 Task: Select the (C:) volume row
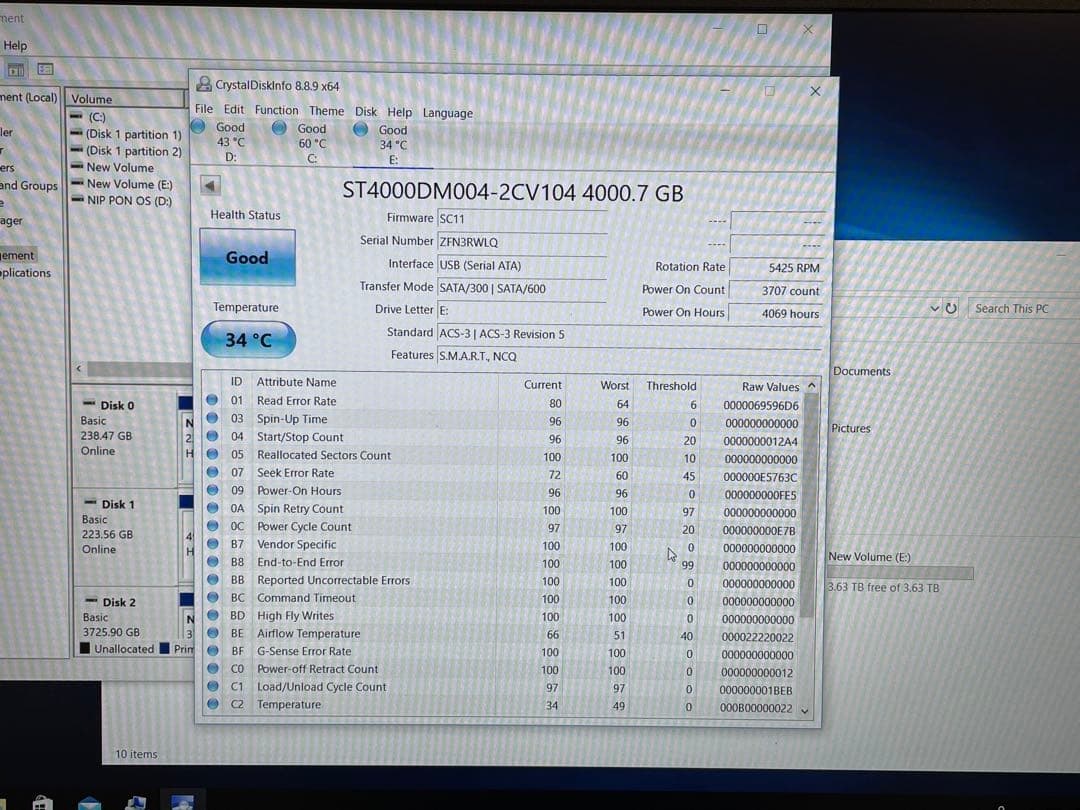click(96, 117)
